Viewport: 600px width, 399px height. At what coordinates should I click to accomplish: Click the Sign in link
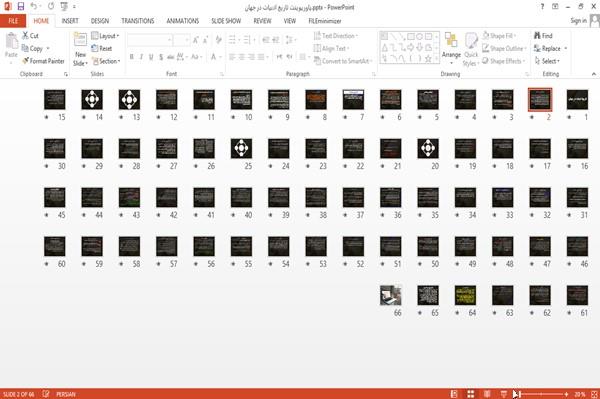[x=578, y=21]
